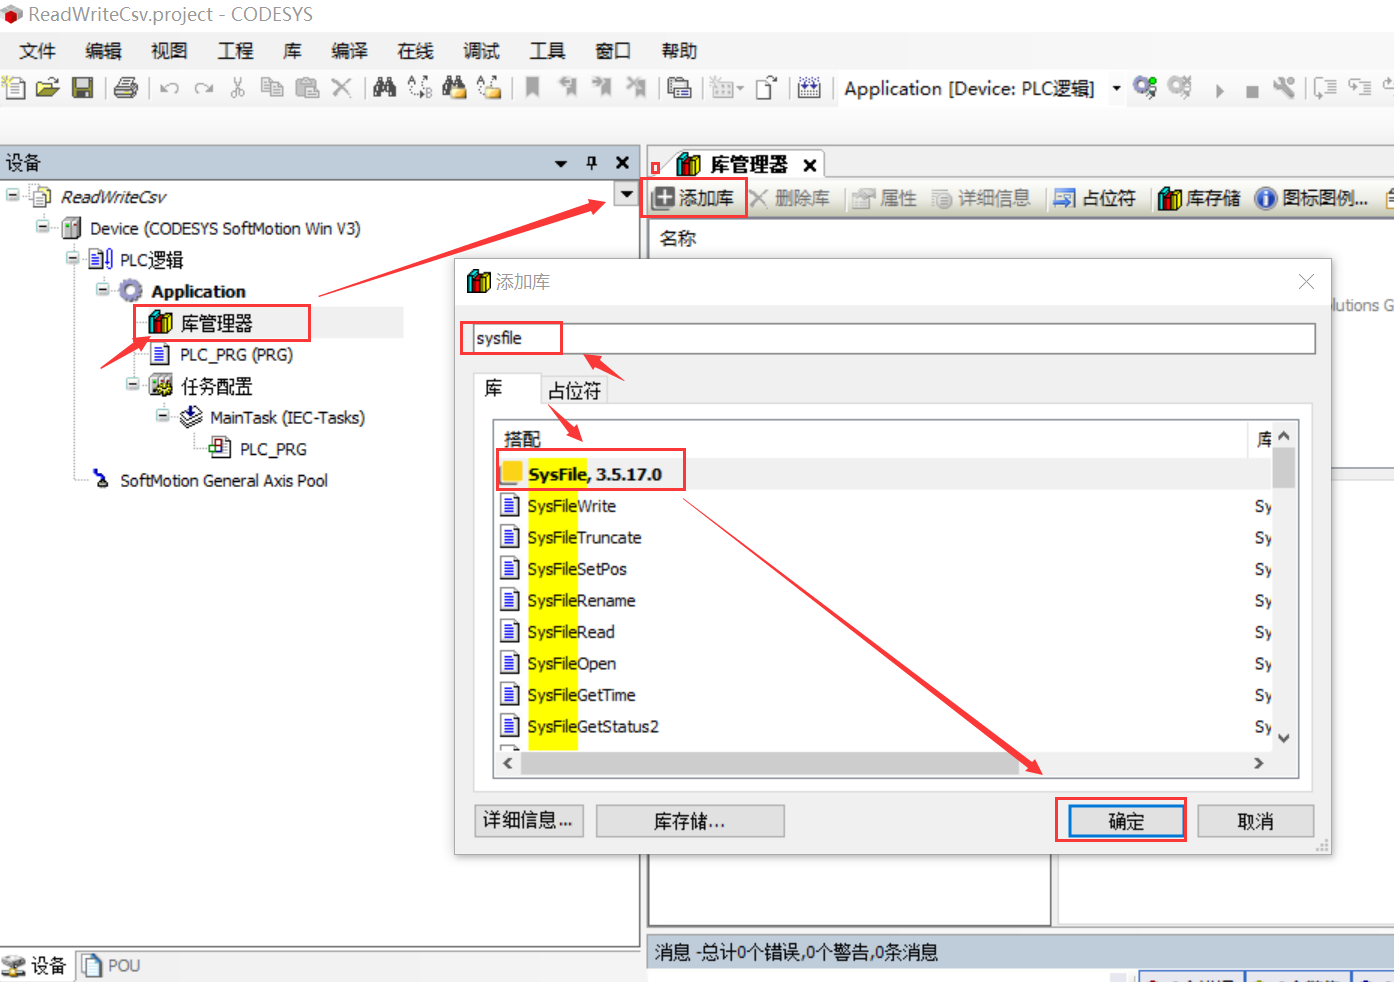Open the Application device dropdown

tap(1115, 88)
